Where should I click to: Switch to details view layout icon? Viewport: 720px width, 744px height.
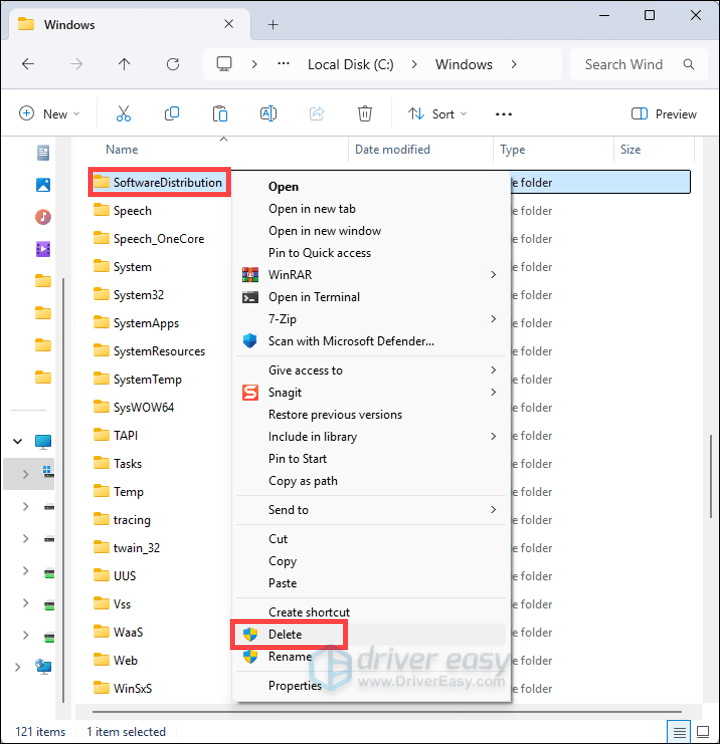(679, 732)
